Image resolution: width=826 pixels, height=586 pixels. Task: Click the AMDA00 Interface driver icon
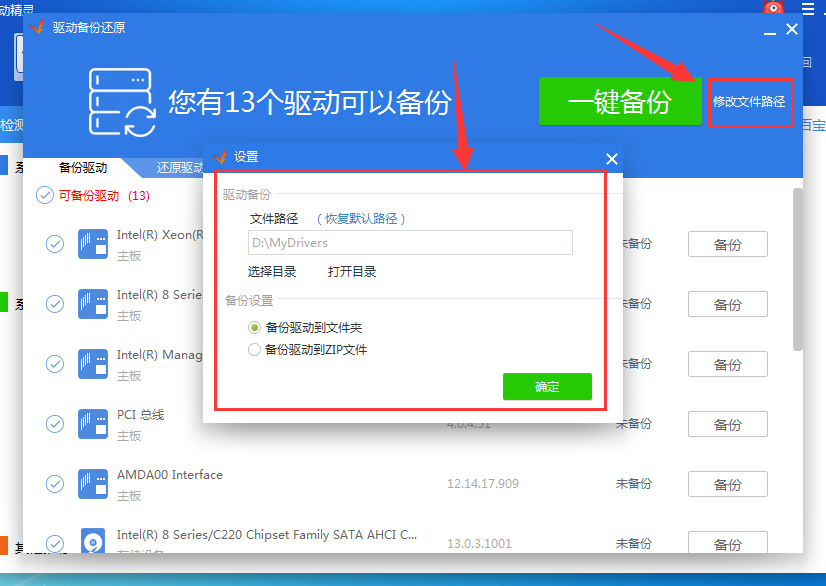(94, 484)
